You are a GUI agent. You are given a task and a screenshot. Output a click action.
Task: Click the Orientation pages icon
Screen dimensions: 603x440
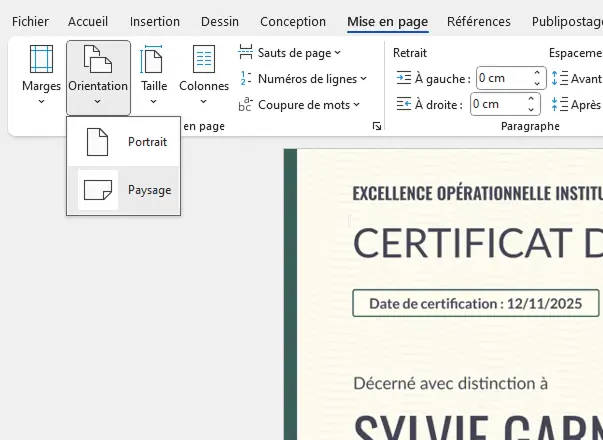pyautogui.click(x=98, y=59)
